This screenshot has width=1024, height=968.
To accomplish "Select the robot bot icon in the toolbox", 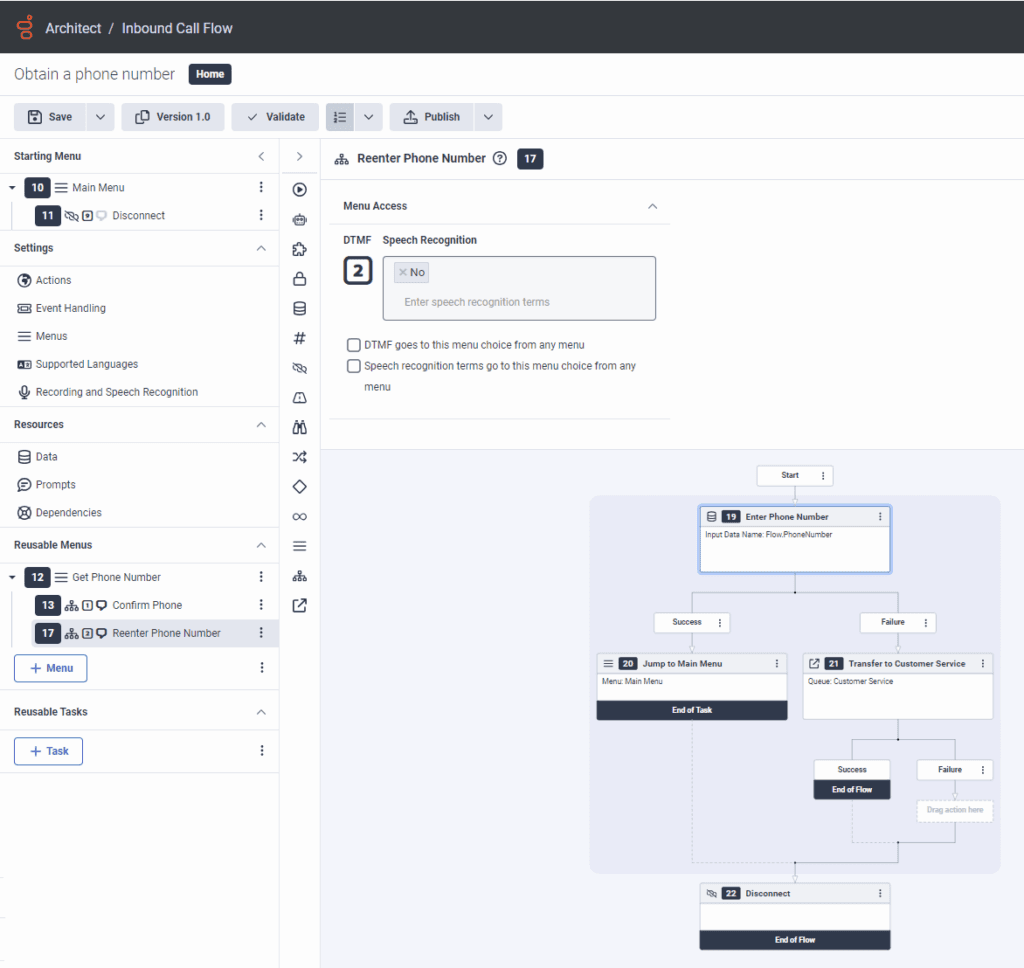I will tap(299, 220).
